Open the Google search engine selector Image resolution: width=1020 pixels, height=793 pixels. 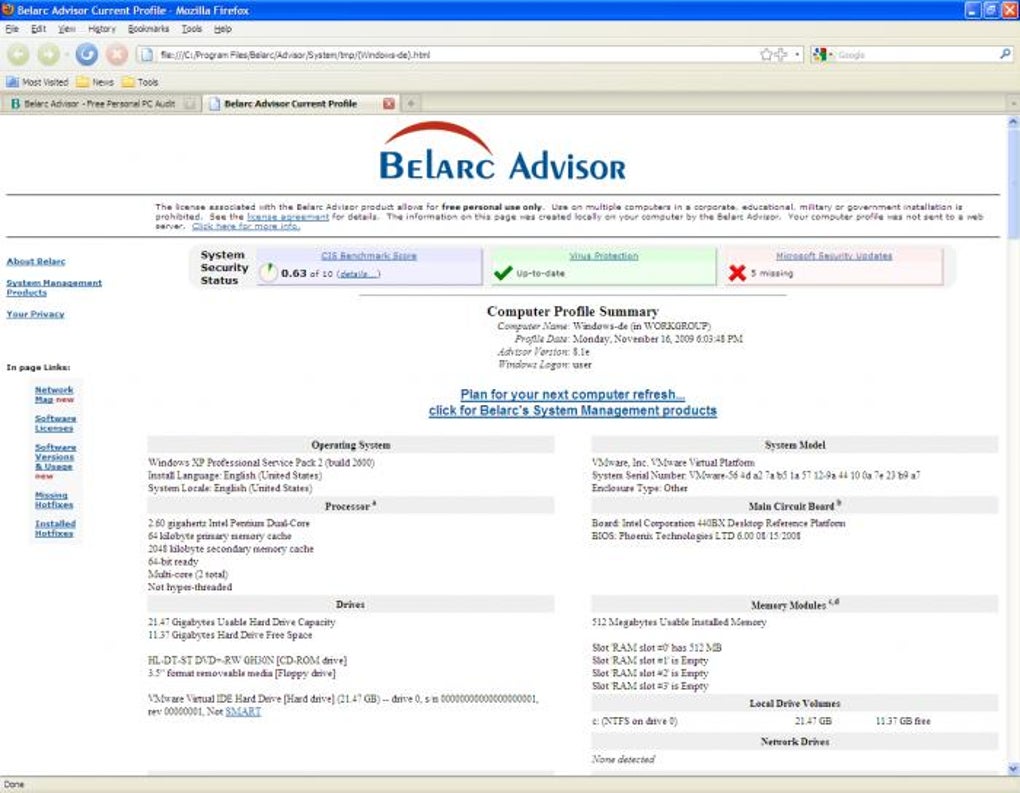pos(823,55)
